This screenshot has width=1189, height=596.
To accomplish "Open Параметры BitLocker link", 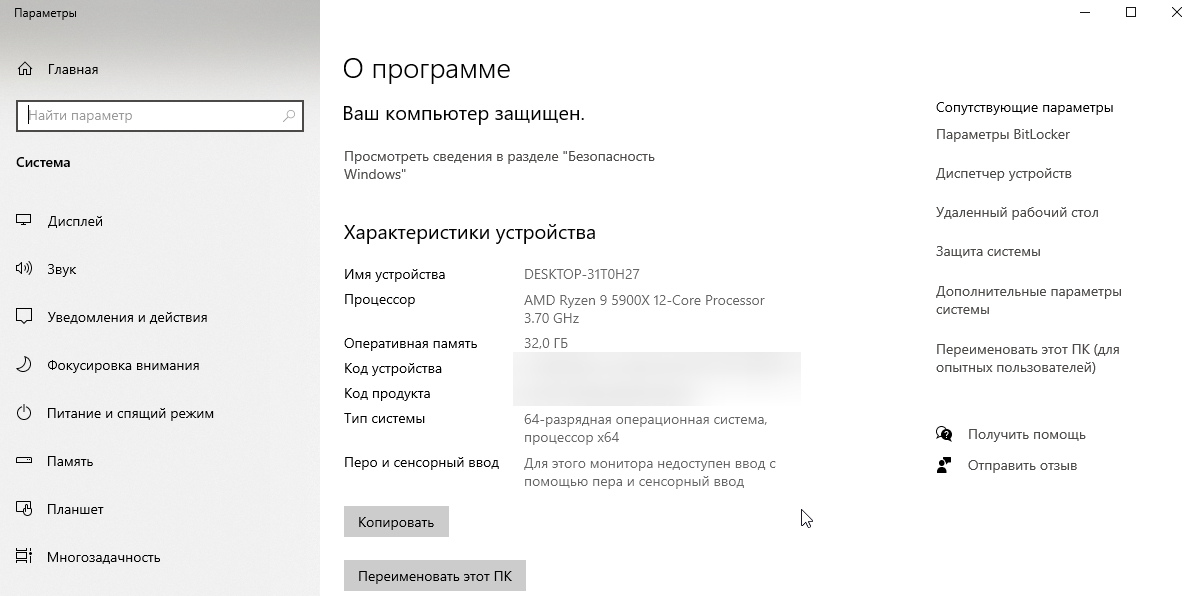I will [x=1002, y=134].
